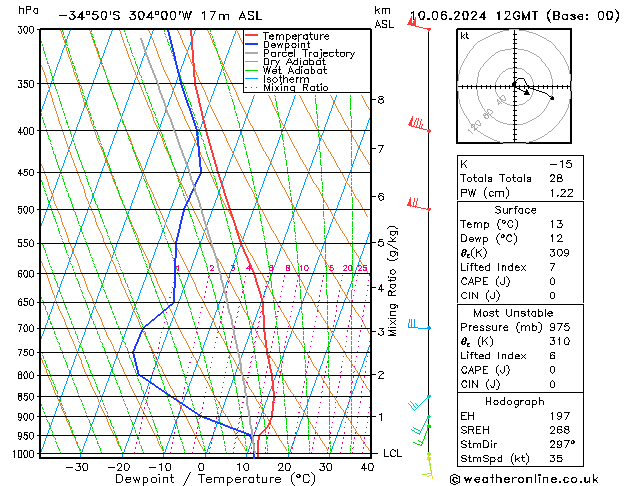Click the cyan wind barb near 850 hPa
629x486 pixels.
(x=419, y=403)
